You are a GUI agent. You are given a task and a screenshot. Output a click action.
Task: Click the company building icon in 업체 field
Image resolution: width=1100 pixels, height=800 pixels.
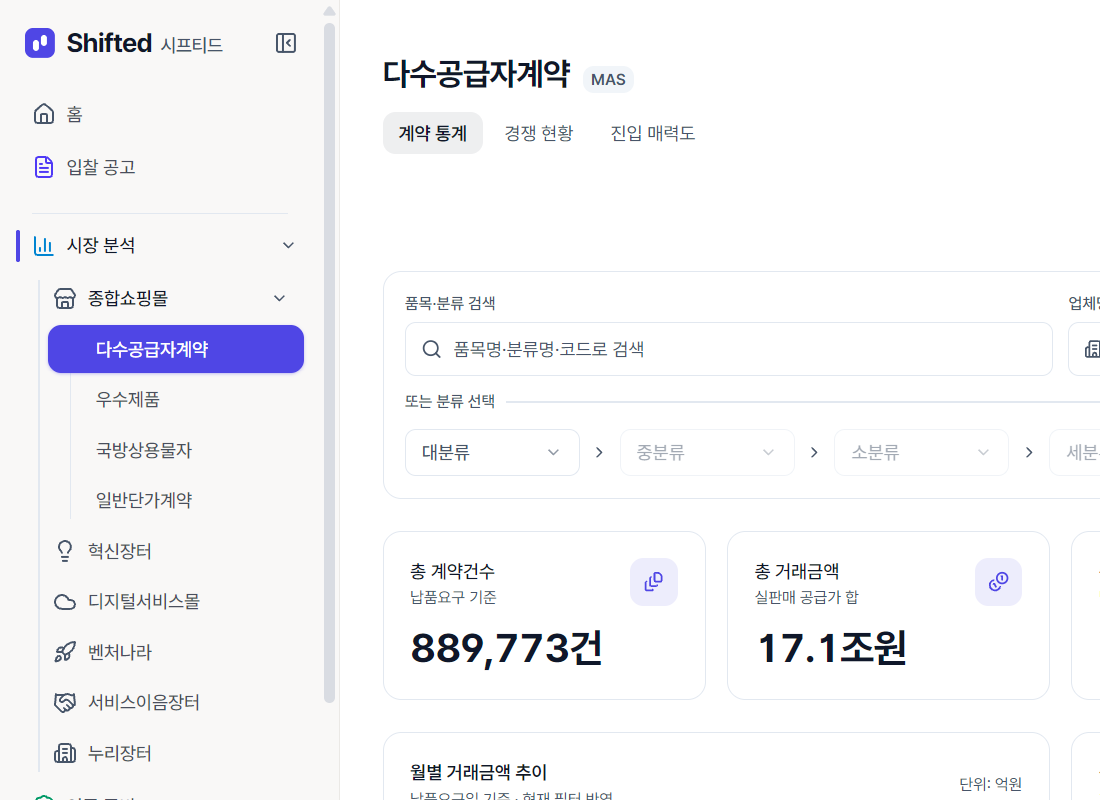tap(1092, 349)
